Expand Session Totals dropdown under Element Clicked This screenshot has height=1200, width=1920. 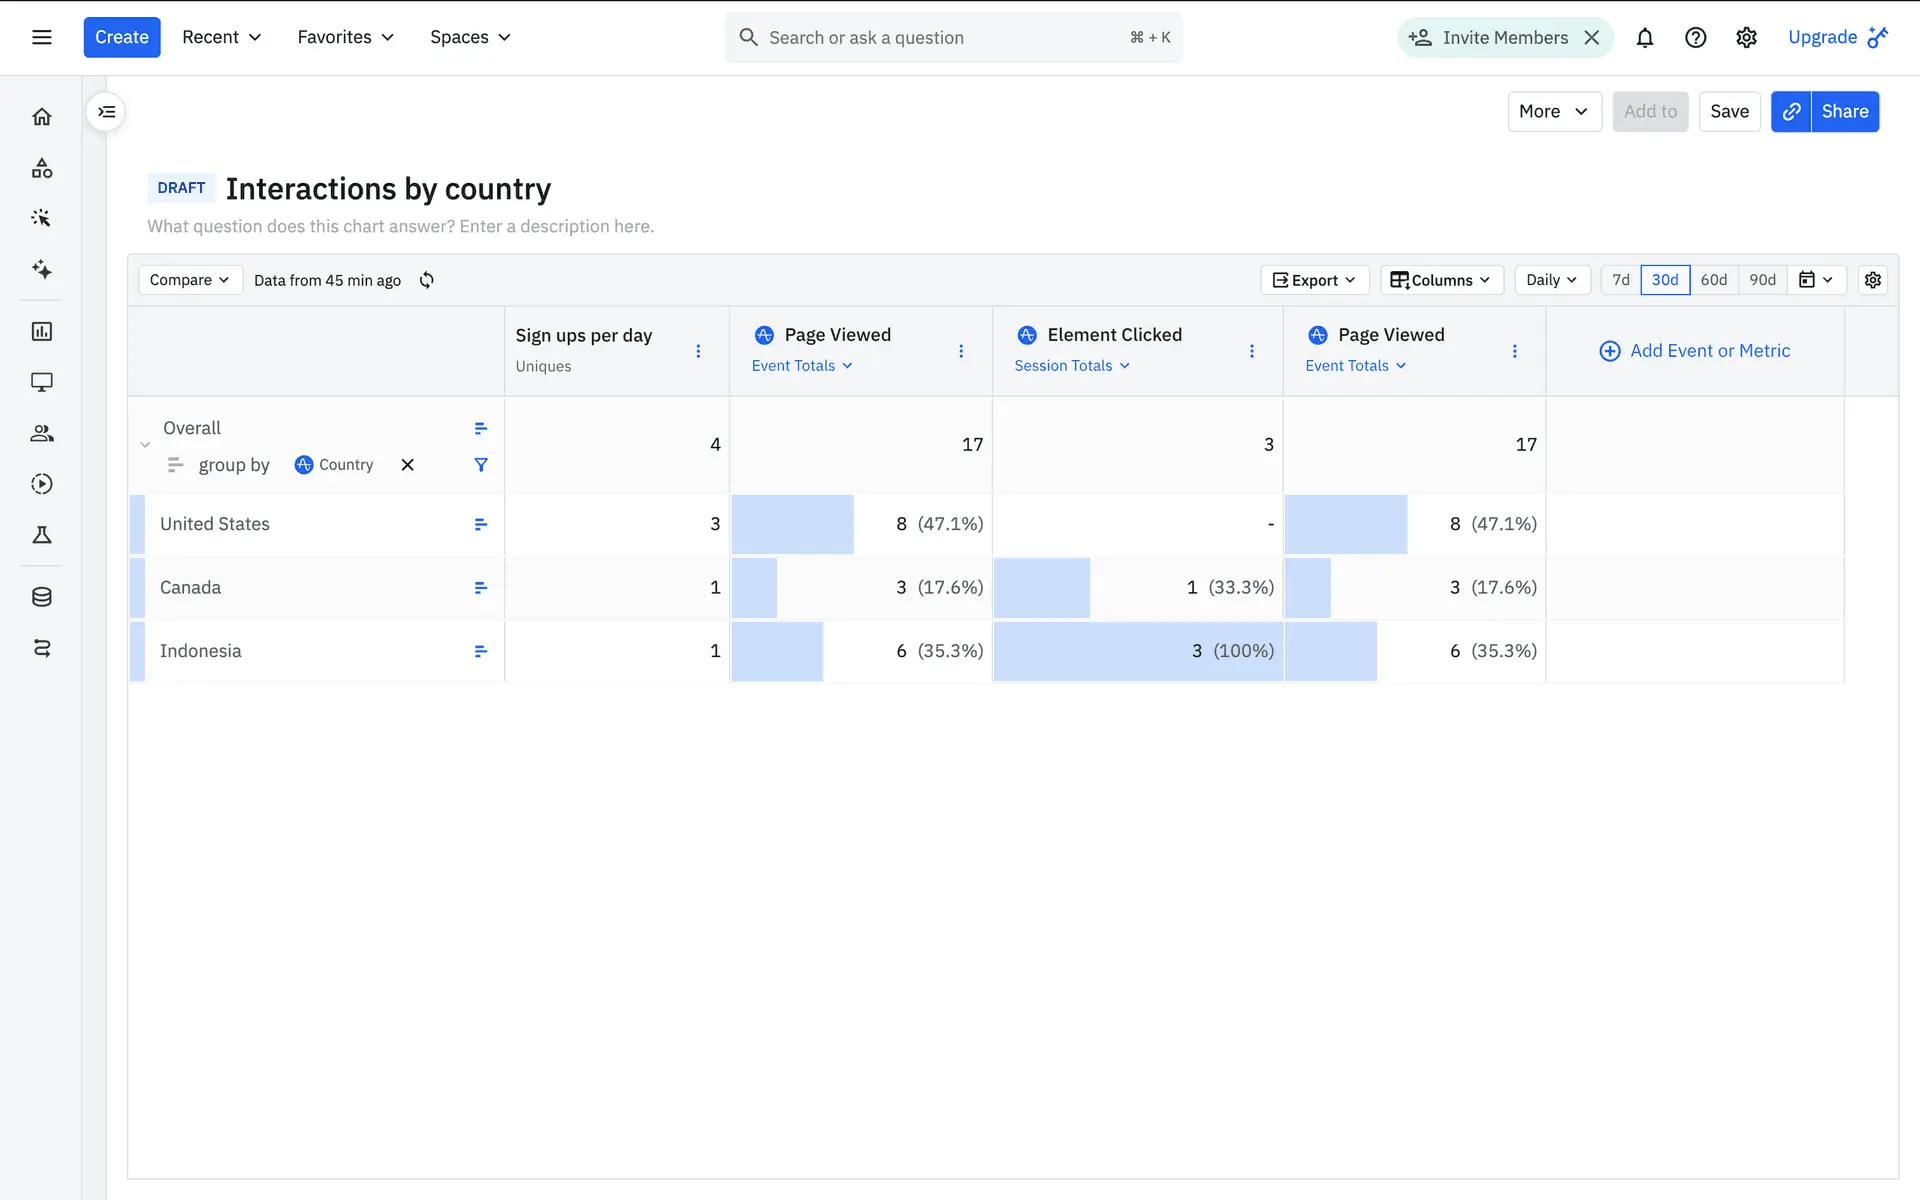(1072, 366)
